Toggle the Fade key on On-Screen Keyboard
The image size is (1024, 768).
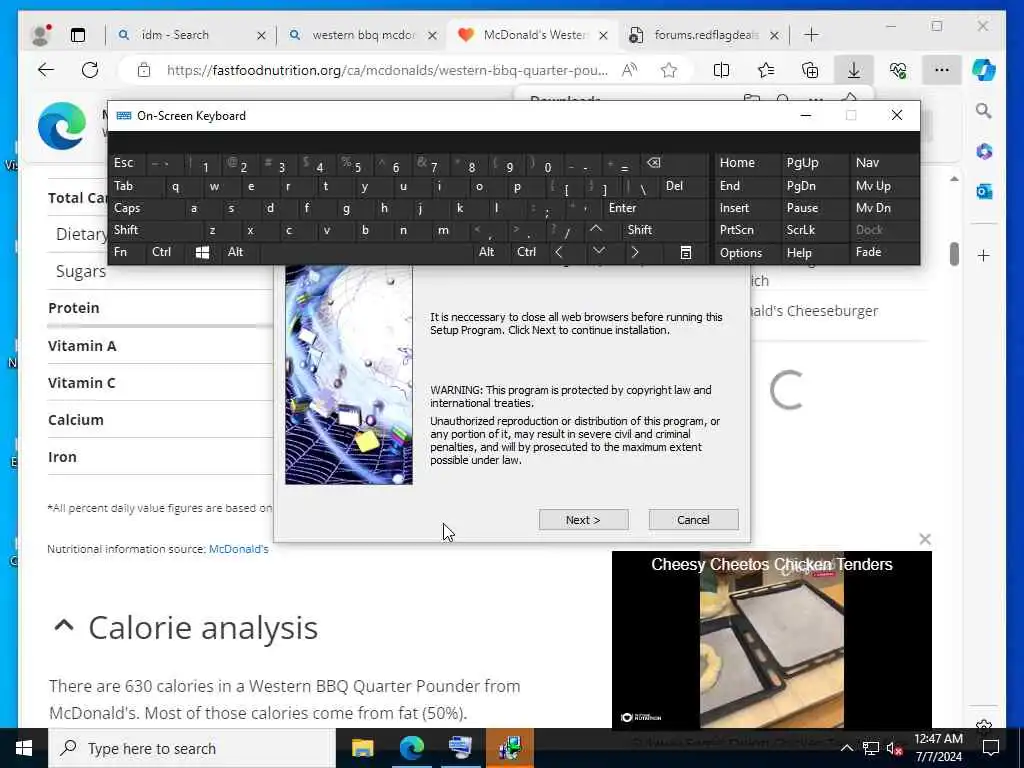[x=869, y=252]
